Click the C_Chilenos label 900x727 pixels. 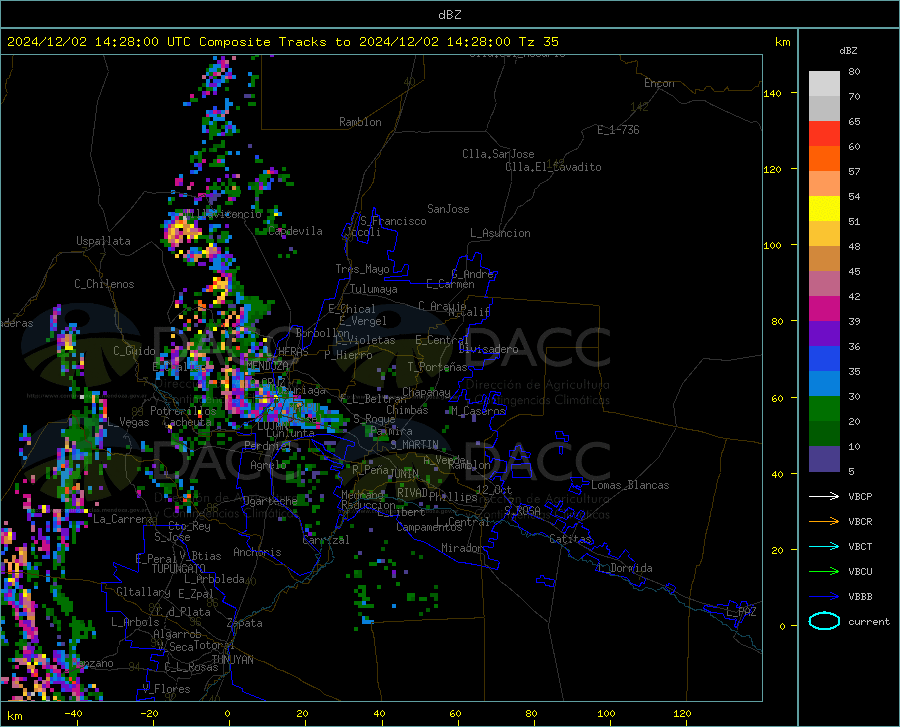point(104,284)
